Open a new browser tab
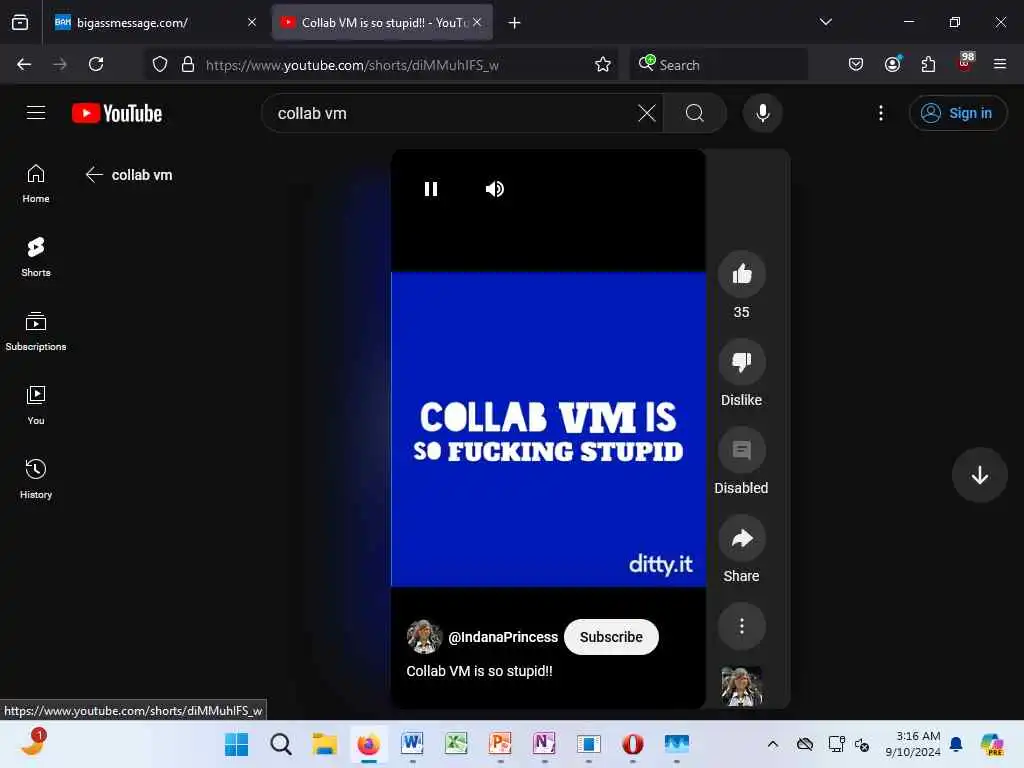This screenshot has height=768, width=1024. click(x=514, y=23)
